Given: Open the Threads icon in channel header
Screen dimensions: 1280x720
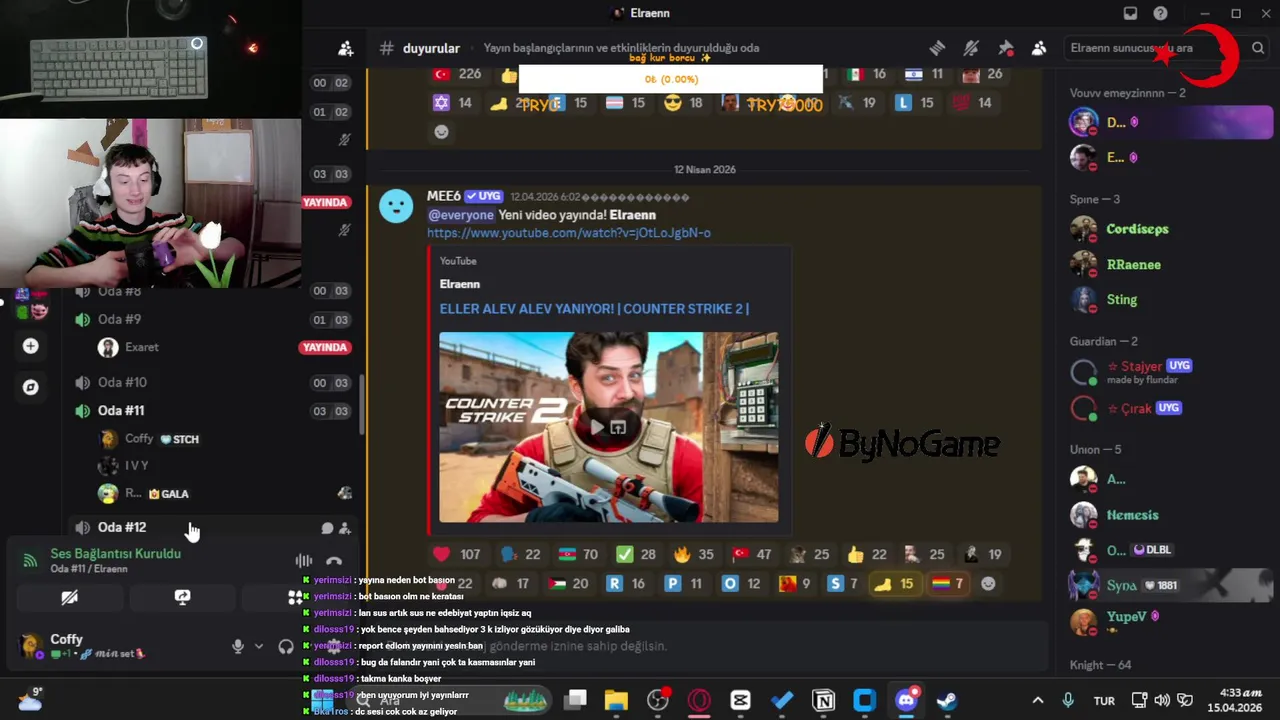Looking at the screenshot, I should click(937, 48).
